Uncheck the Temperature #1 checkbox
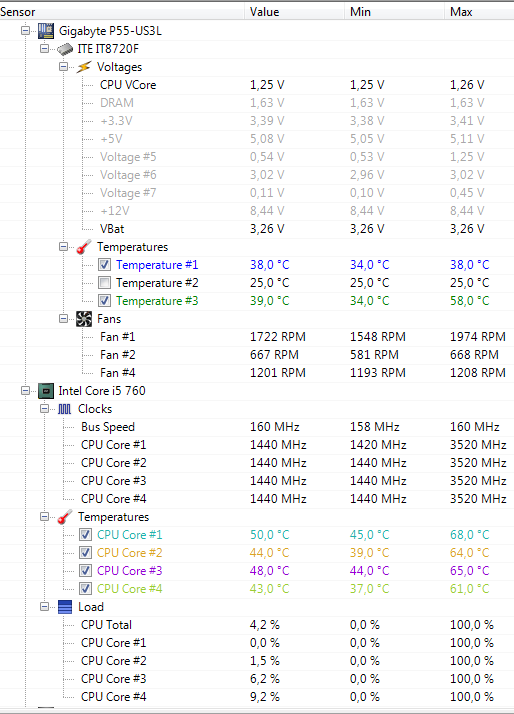514x714 pixels. (104, 265)
